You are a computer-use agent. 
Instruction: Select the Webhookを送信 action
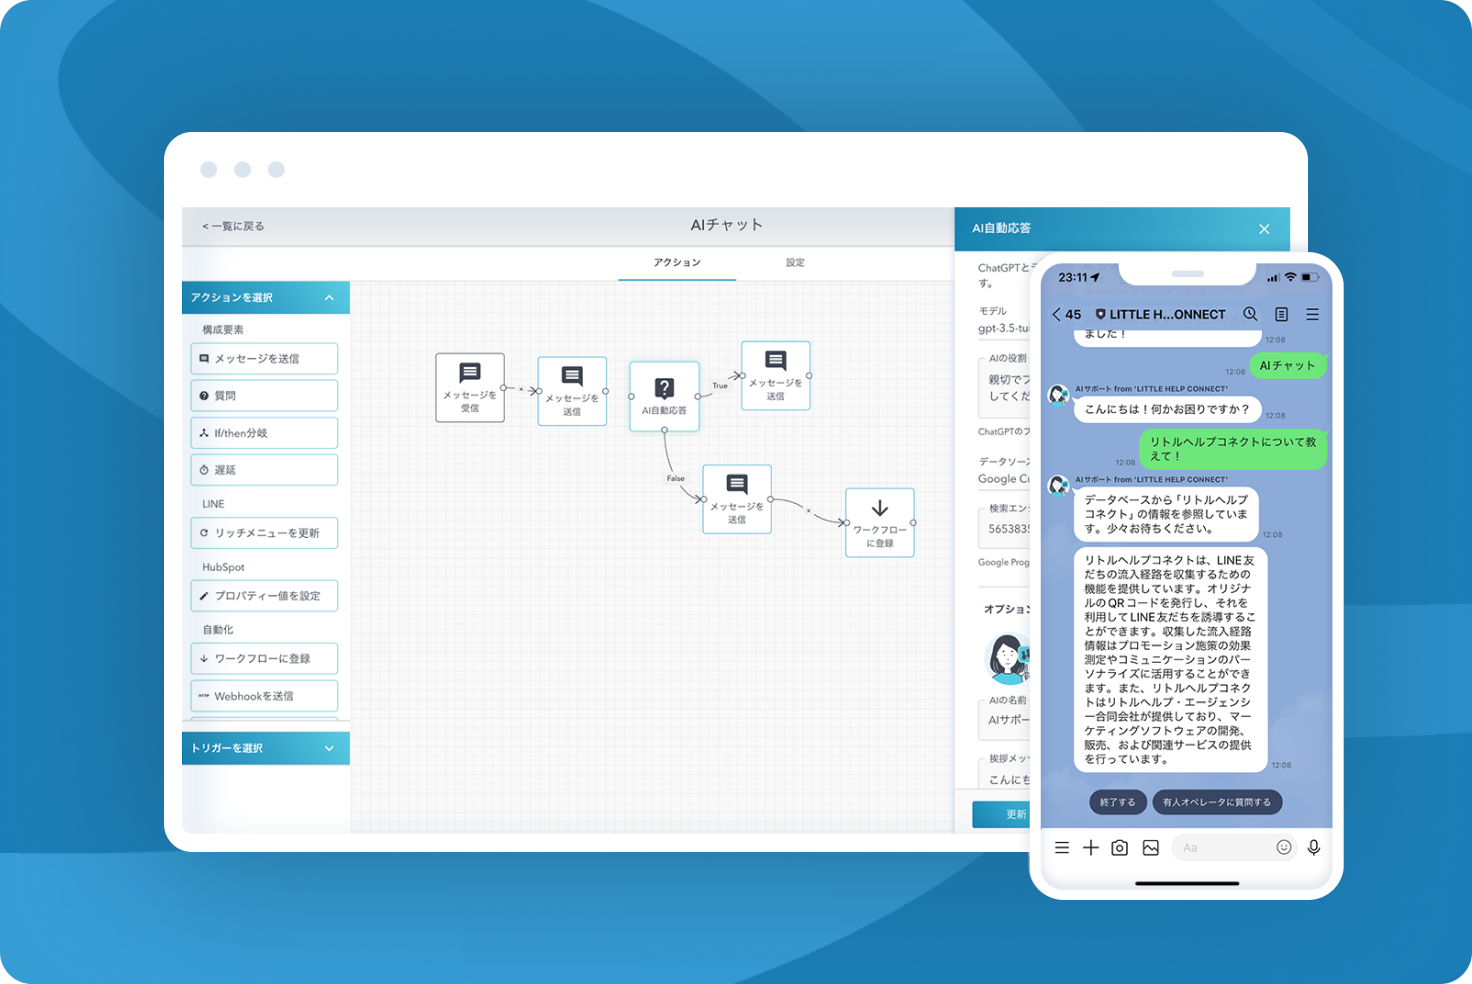pyautogui.click(x=263, y=695)
